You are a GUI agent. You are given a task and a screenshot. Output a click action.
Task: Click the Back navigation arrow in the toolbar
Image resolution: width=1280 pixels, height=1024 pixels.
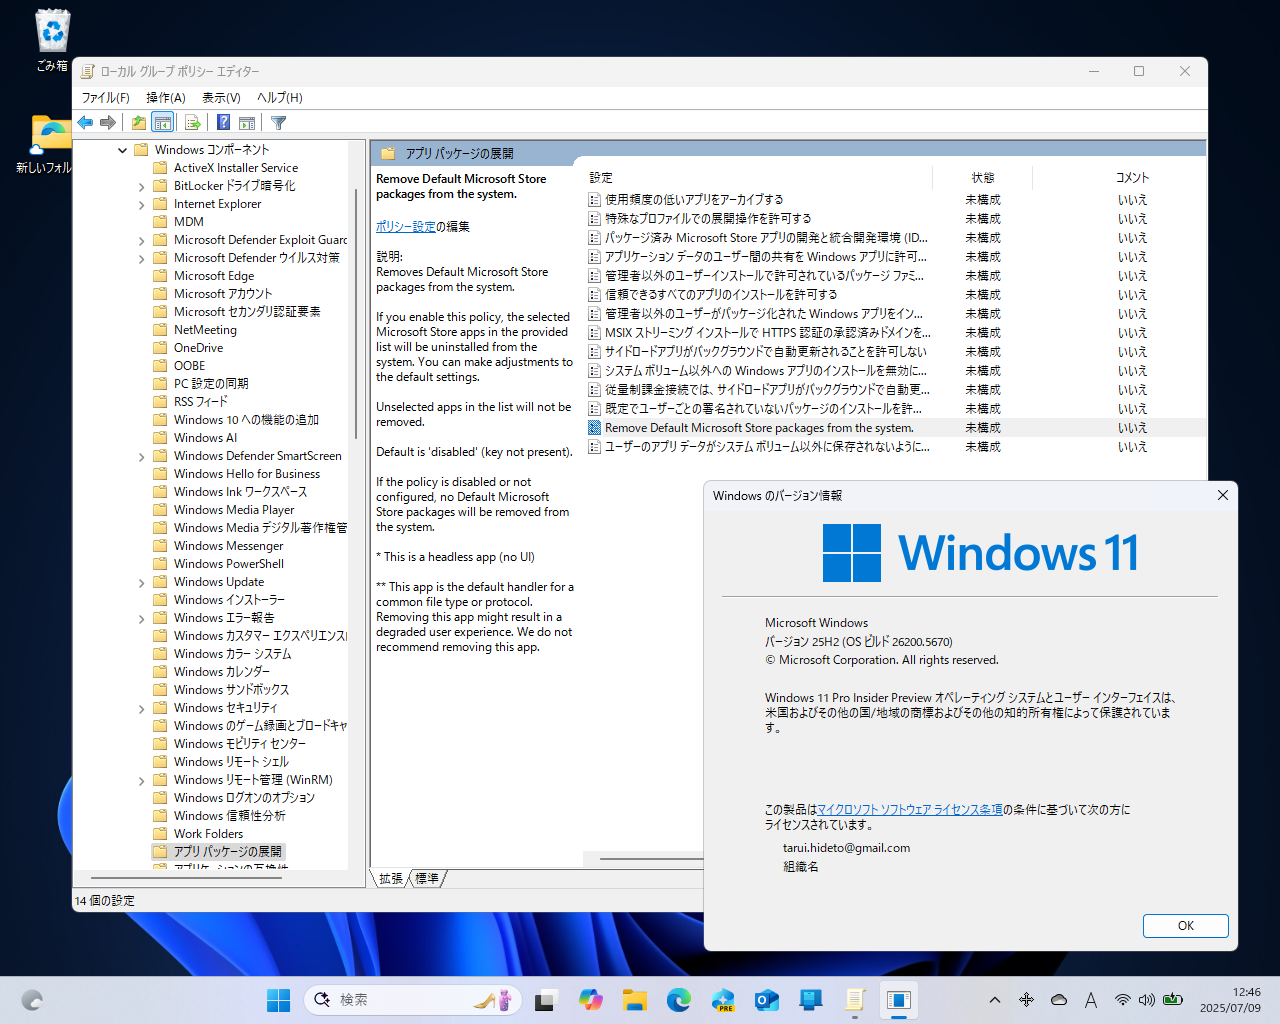click(x=85, y=122)
